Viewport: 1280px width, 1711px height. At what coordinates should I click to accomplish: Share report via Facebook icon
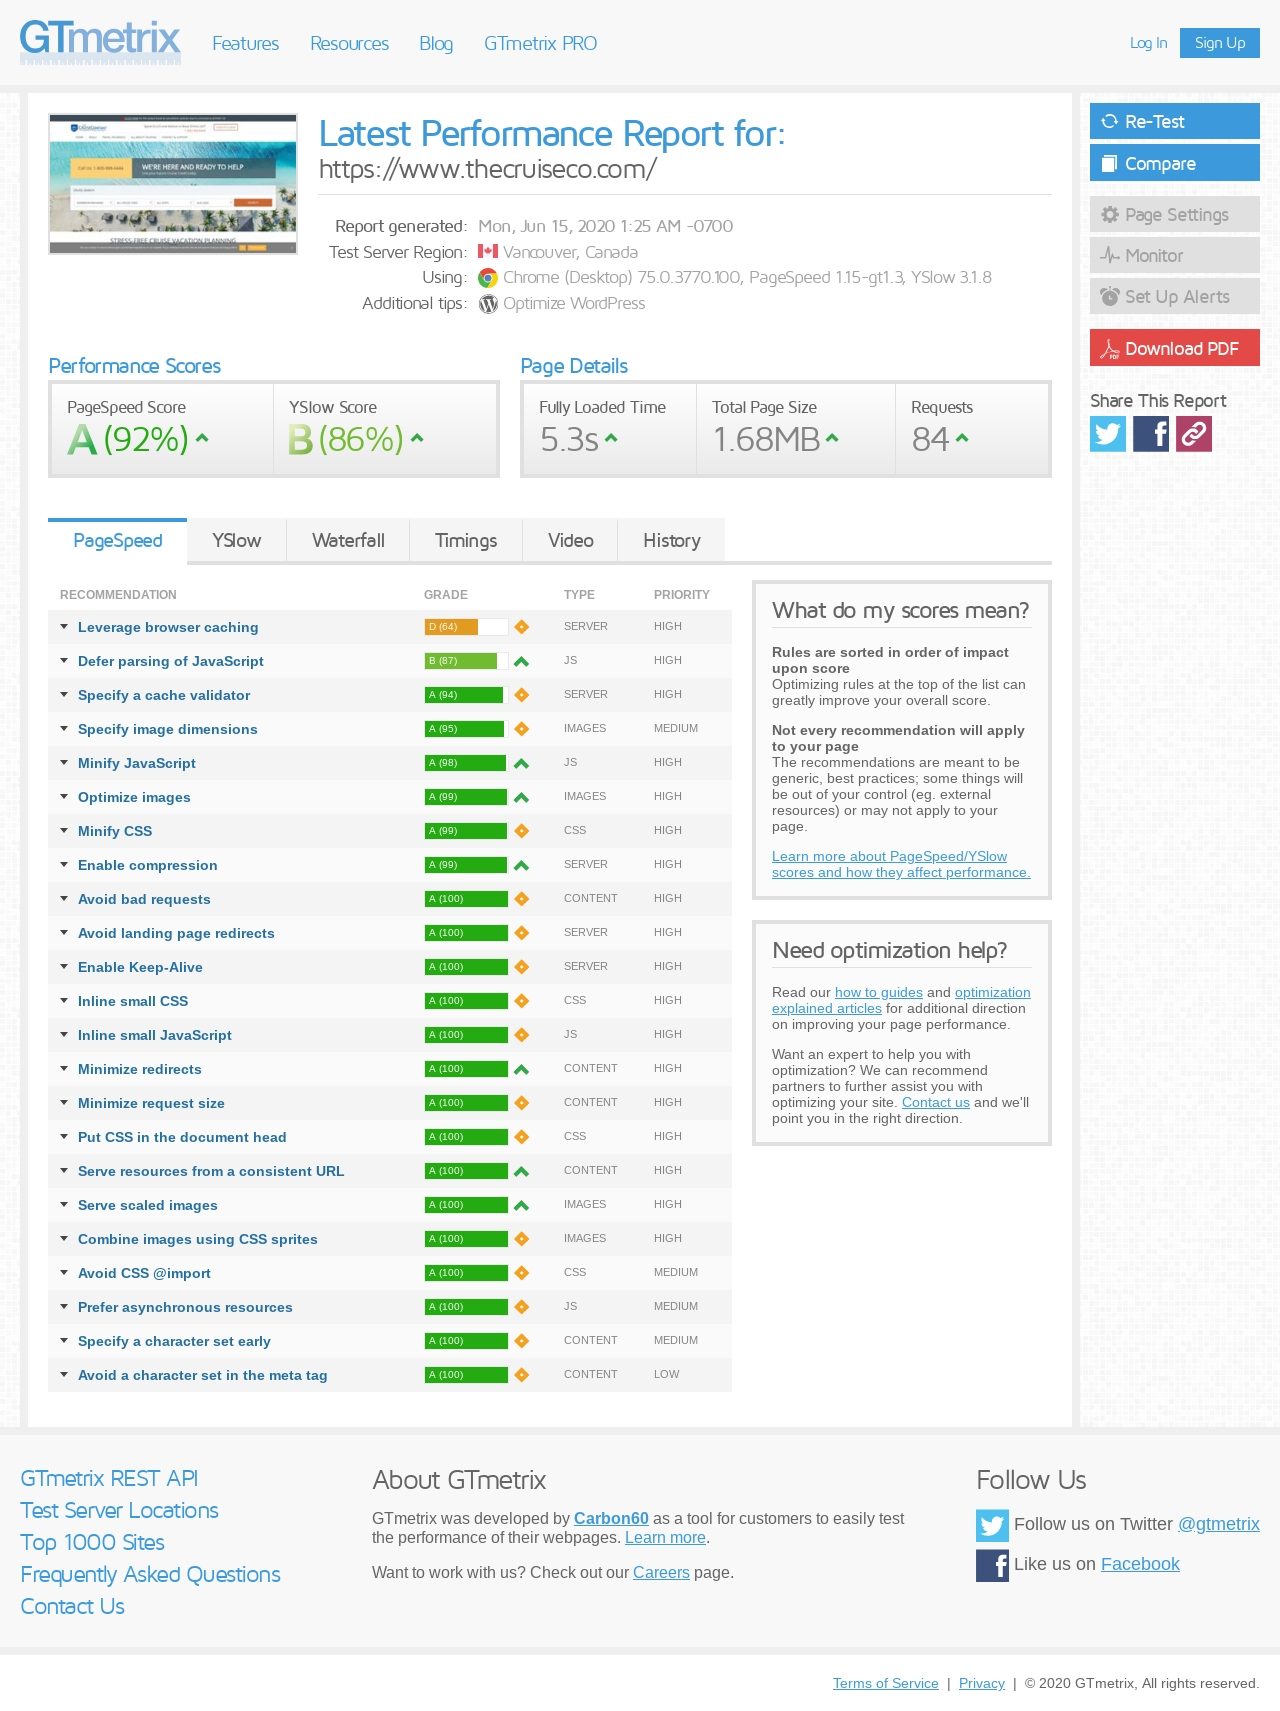(x=1151, y=434)
